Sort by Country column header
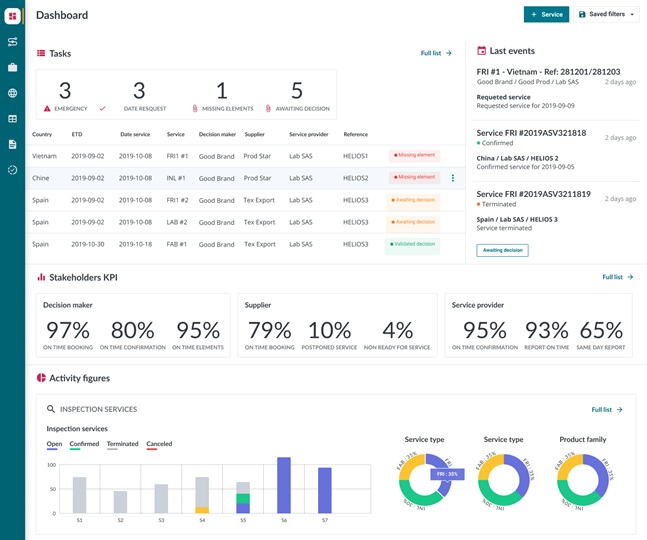647x540 pixels. [42, 134]
